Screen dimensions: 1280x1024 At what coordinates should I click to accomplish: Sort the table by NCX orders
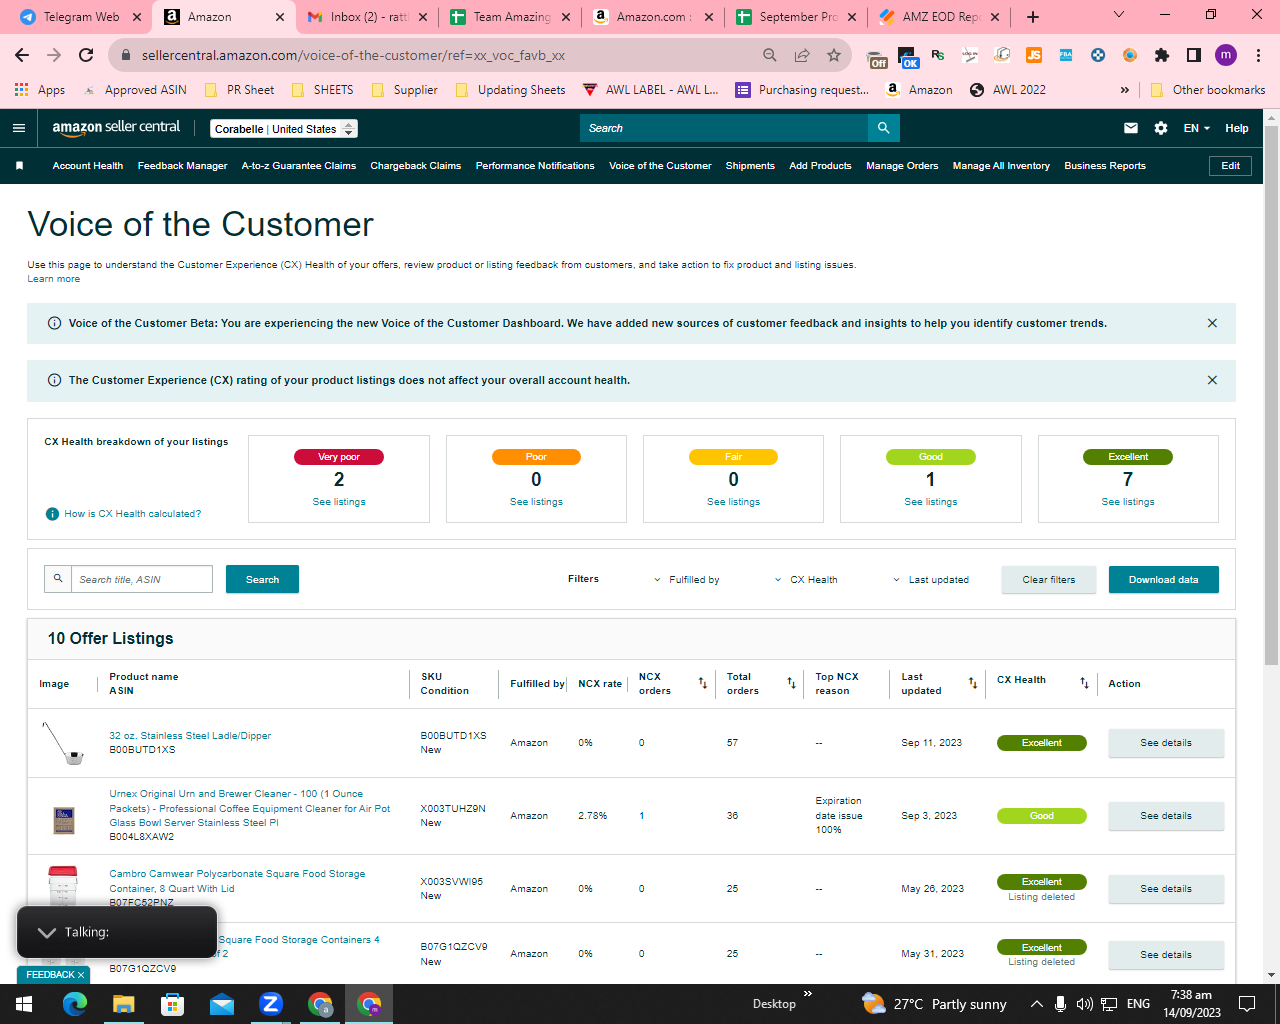[x=703, y=684]
